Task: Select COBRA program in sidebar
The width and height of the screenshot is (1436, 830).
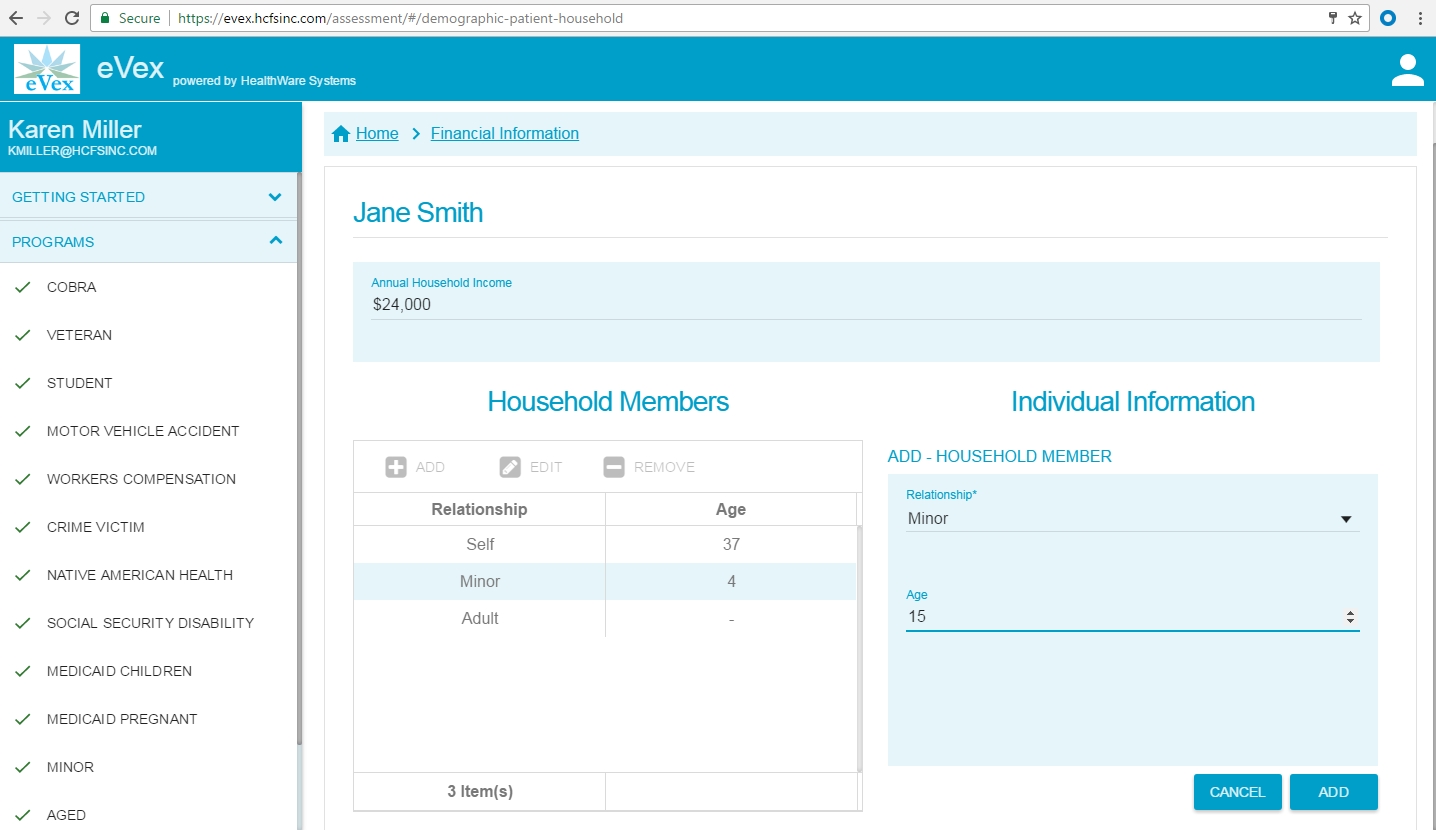Action: tap(72, 287)
